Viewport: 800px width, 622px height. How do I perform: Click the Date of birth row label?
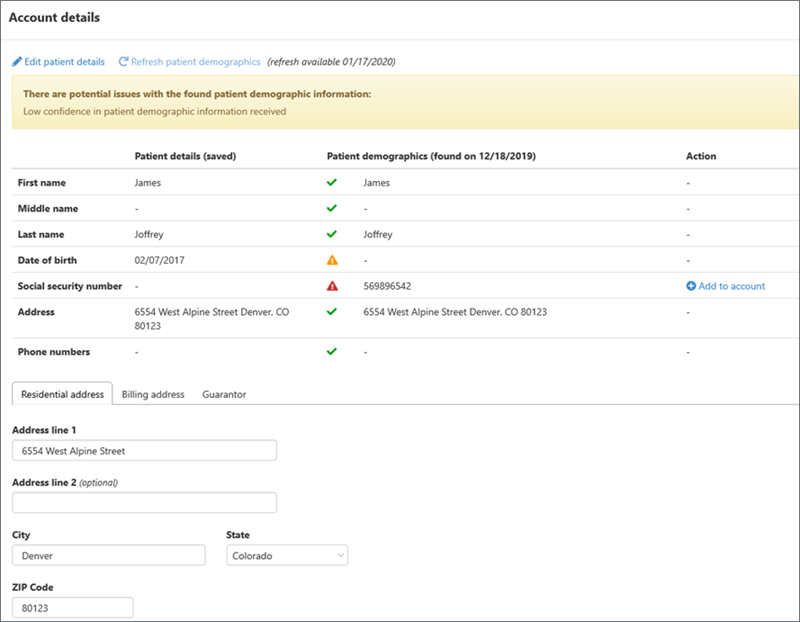pyautogui.click(x=47, y=260)
